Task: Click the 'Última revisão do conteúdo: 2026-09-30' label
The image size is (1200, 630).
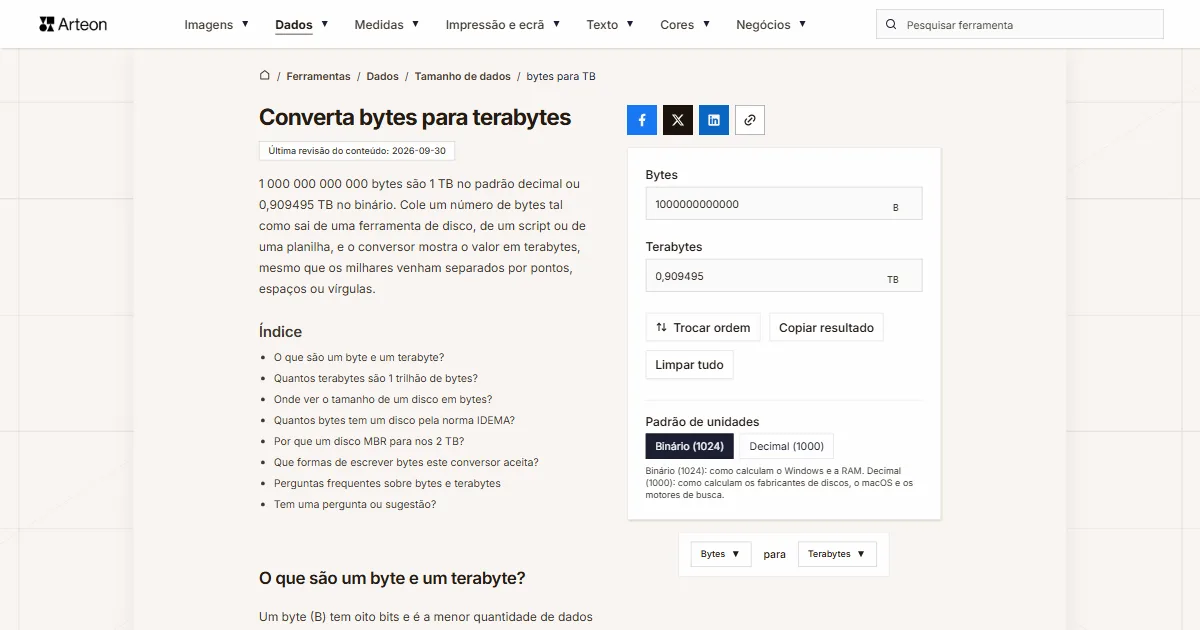Action: pyautogui.click(x=357, y=151)
